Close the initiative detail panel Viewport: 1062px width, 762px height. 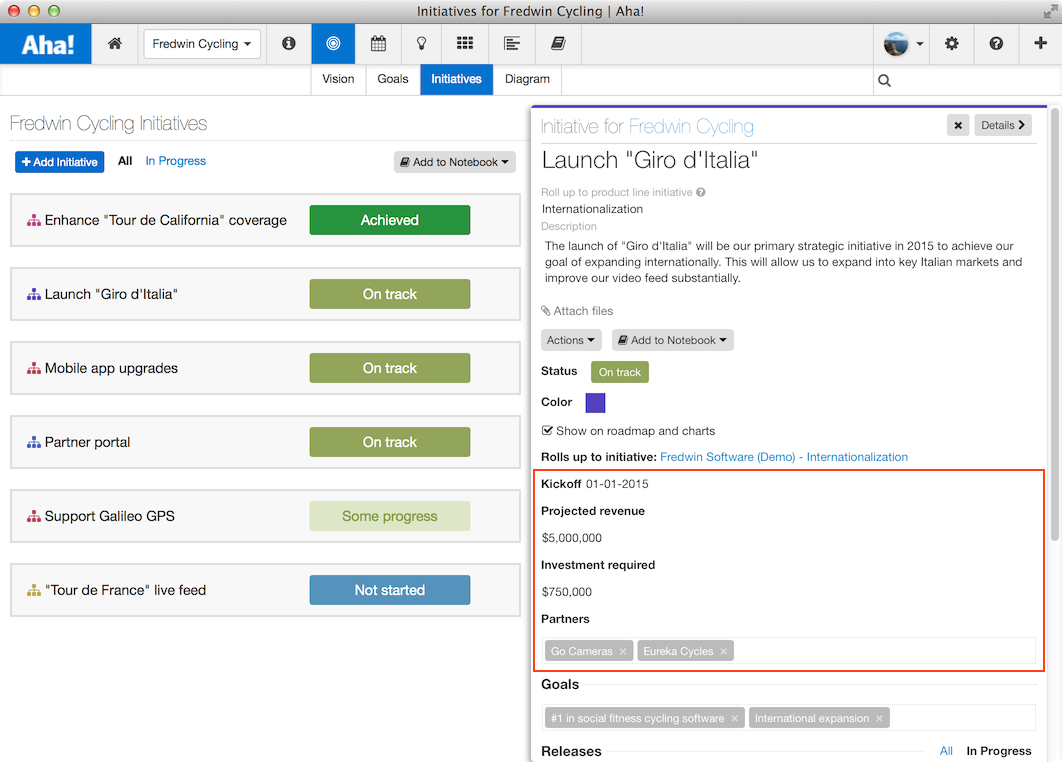958,125
